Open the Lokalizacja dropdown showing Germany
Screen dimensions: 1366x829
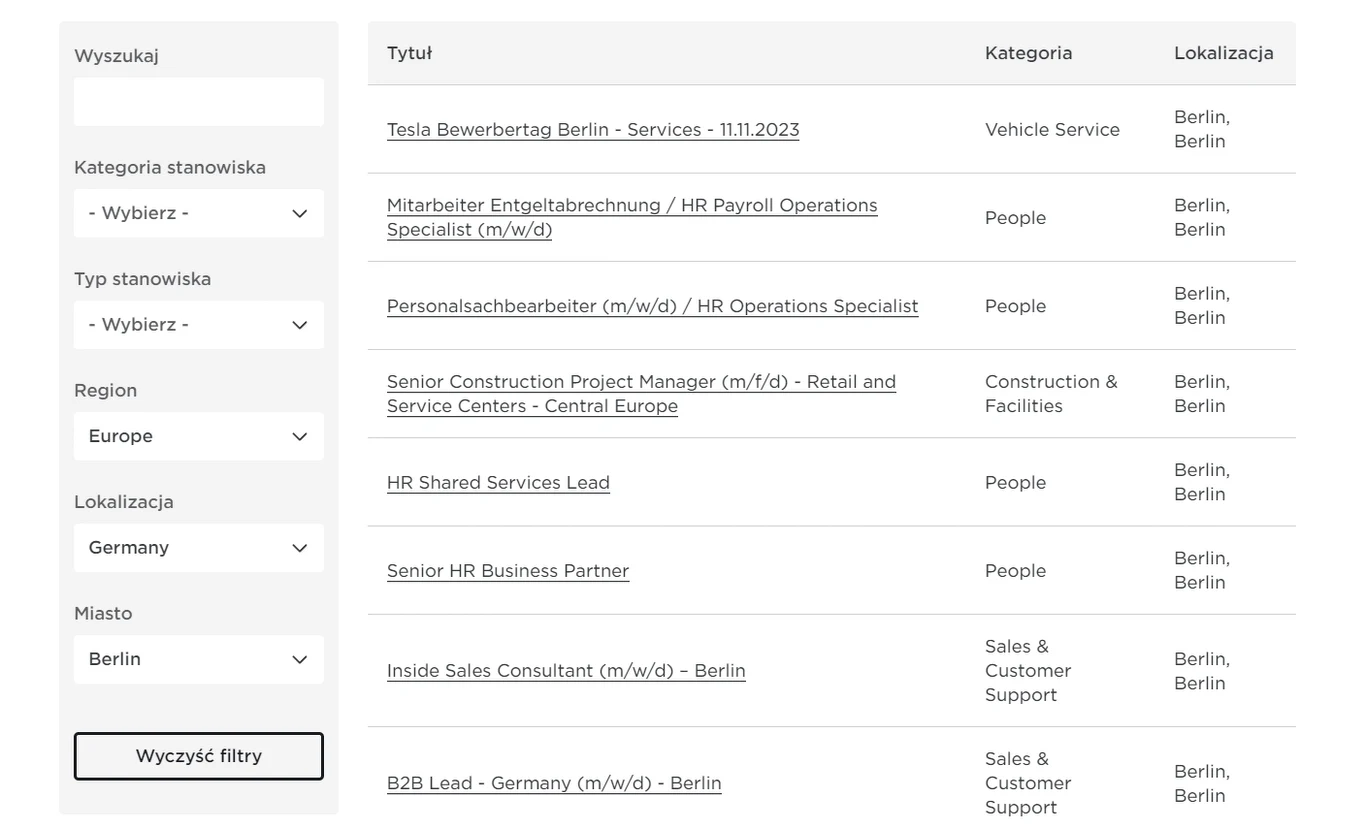coord(198,548)
